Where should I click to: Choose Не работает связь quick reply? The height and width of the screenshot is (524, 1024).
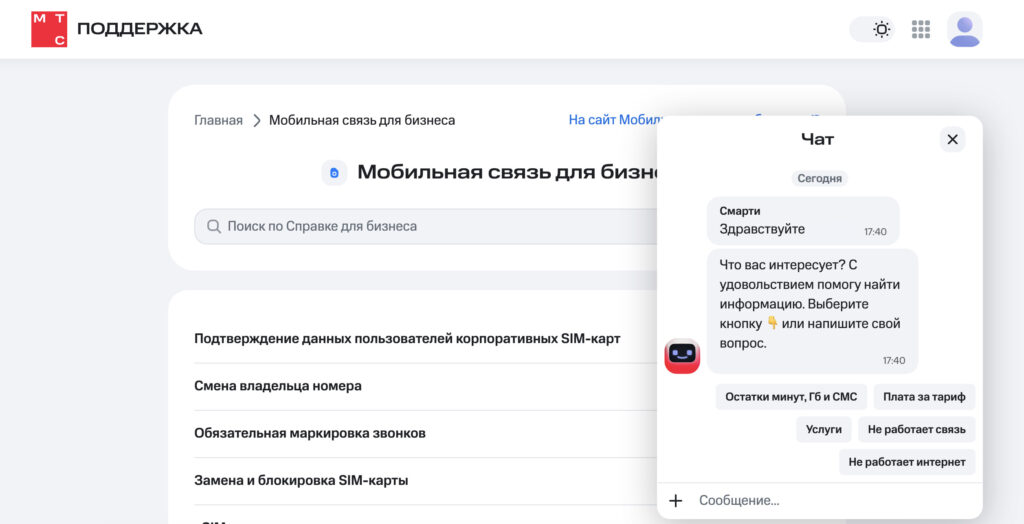[916, 429]
